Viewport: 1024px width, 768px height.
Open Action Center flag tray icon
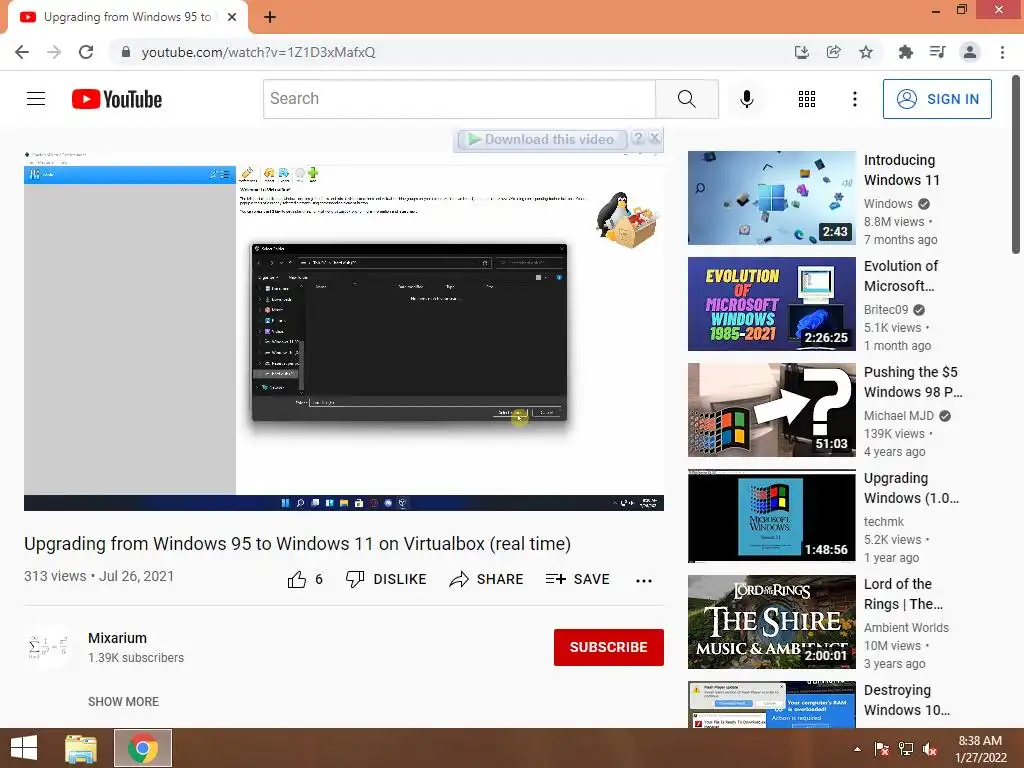pos(881,749)
